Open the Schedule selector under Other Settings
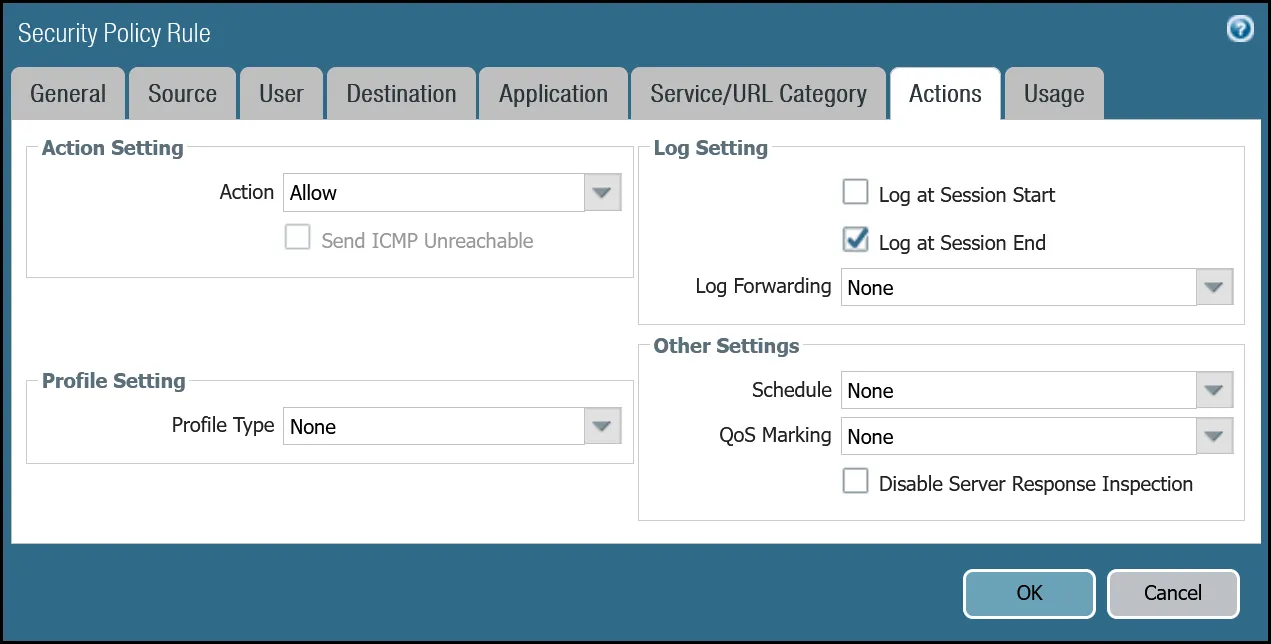 1020,390
